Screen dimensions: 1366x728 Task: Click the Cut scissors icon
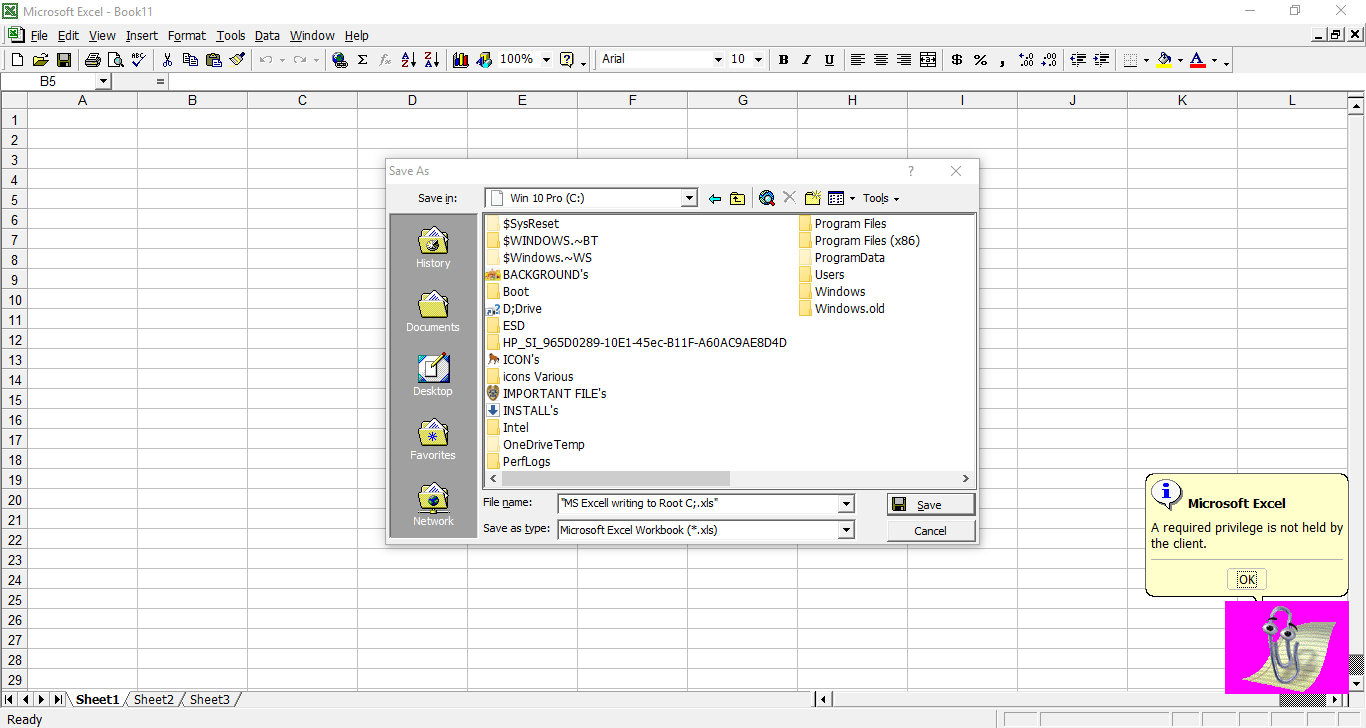tap(167, 60)
